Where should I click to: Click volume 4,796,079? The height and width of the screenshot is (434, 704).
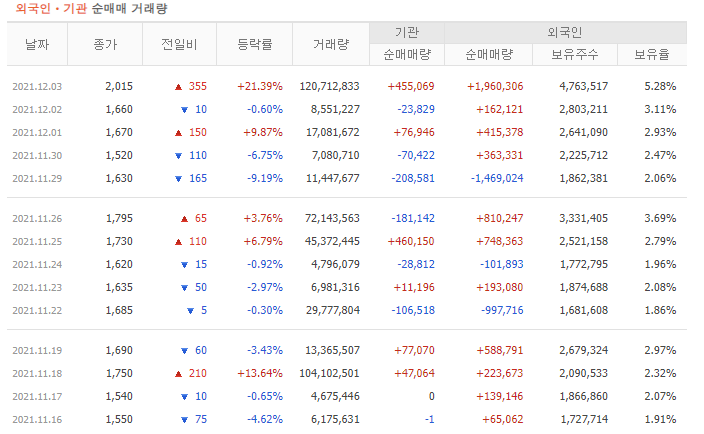[335, 264]
